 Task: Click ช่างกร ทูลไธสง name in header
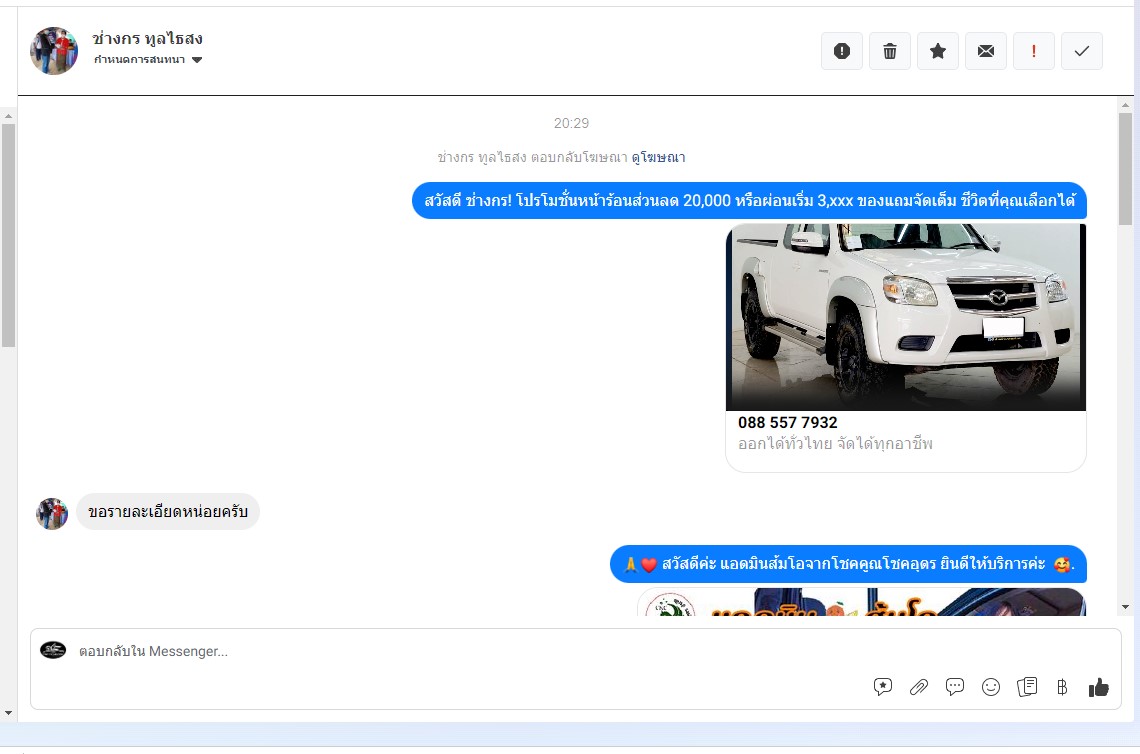pos(147,38)
